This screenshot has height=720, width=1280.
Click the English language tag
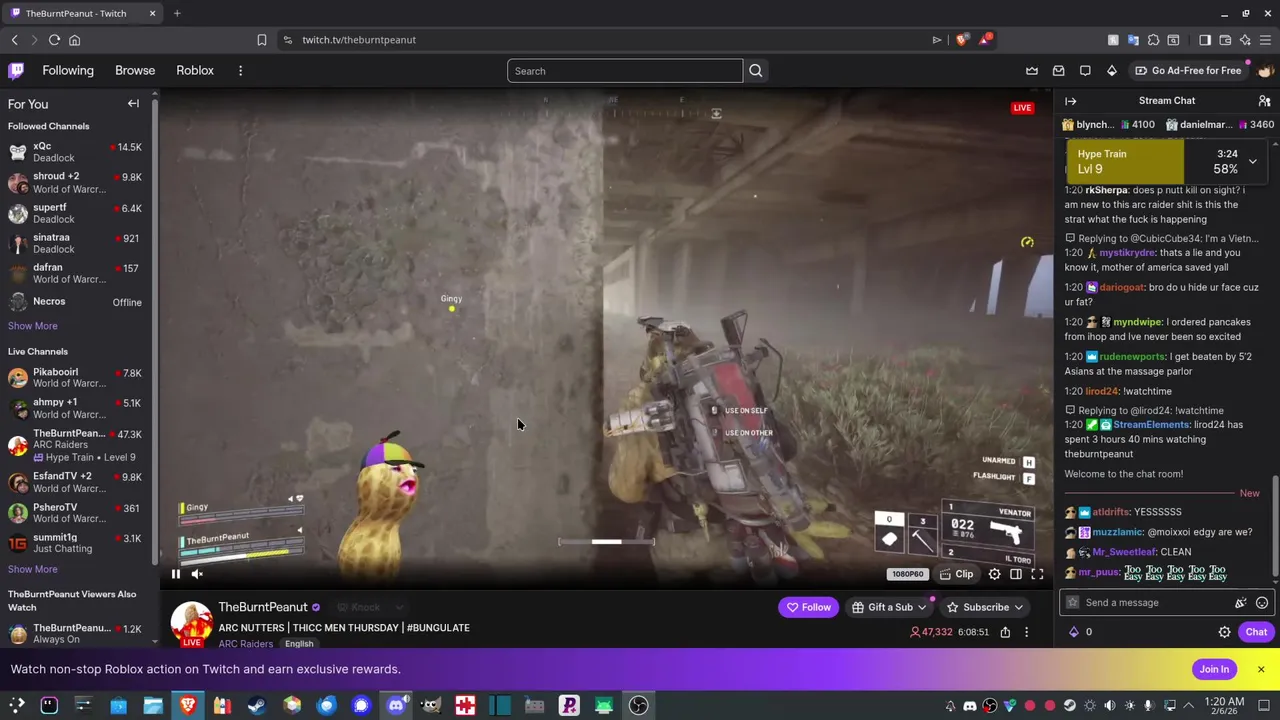(x=299, y=644)
